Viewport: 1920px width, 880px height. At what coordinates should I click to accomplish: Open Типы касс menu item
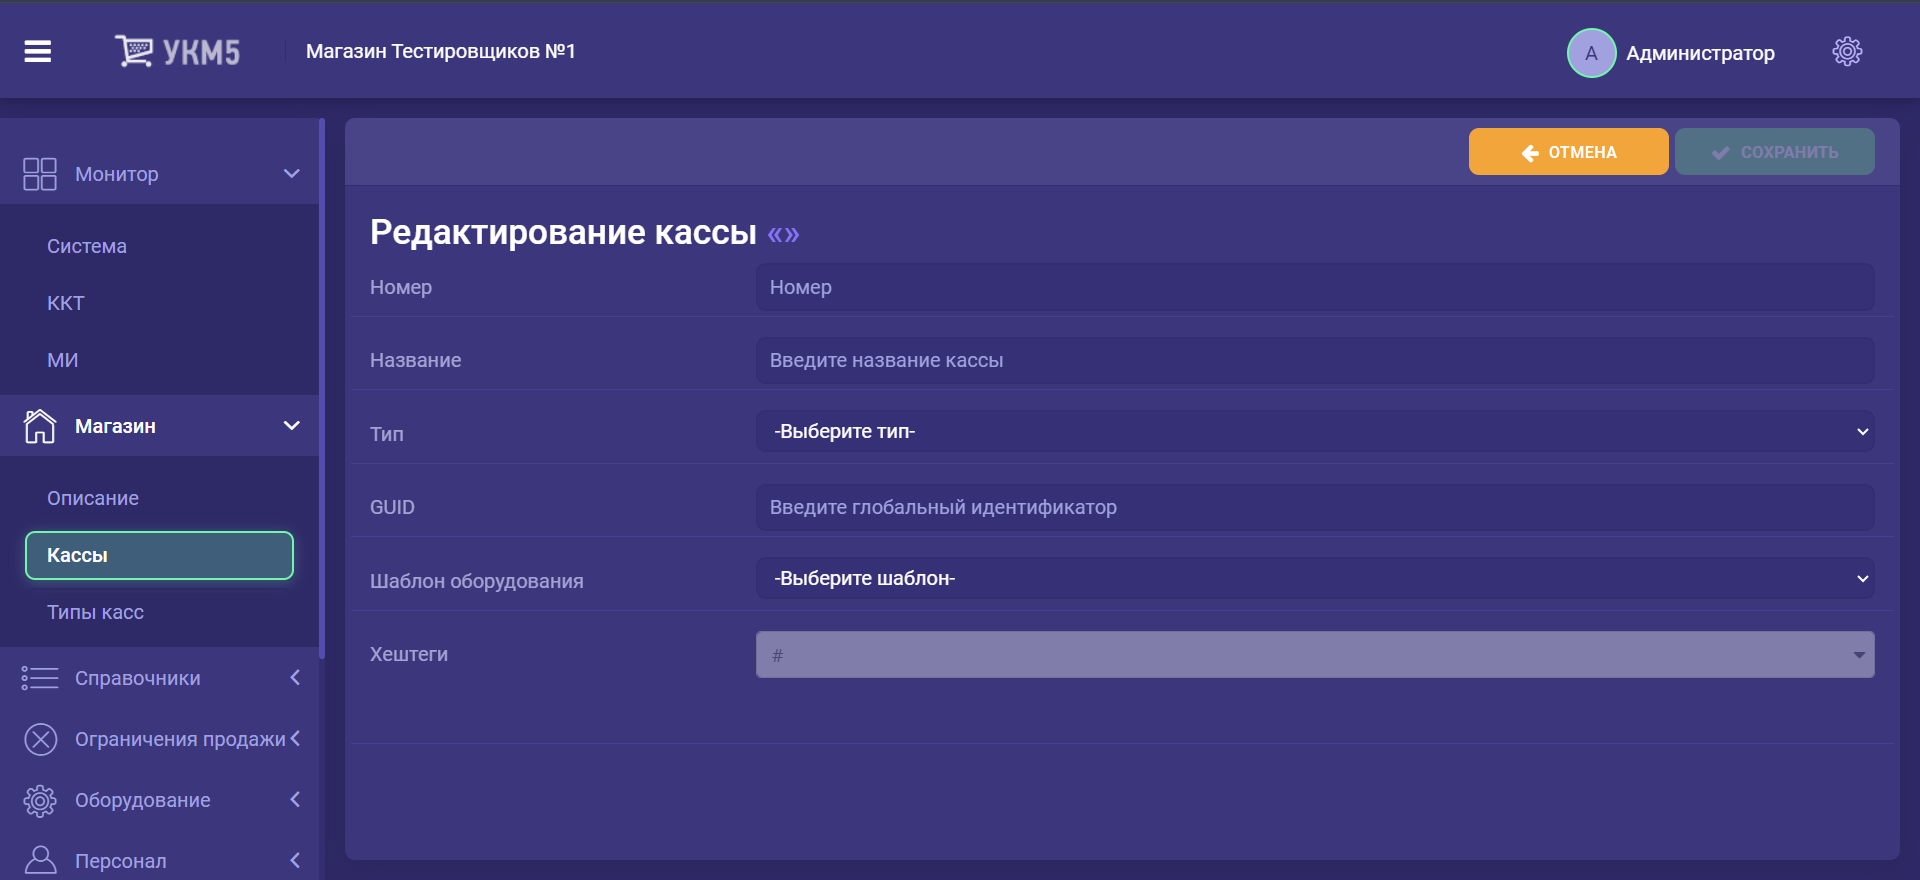coord(96,612)
